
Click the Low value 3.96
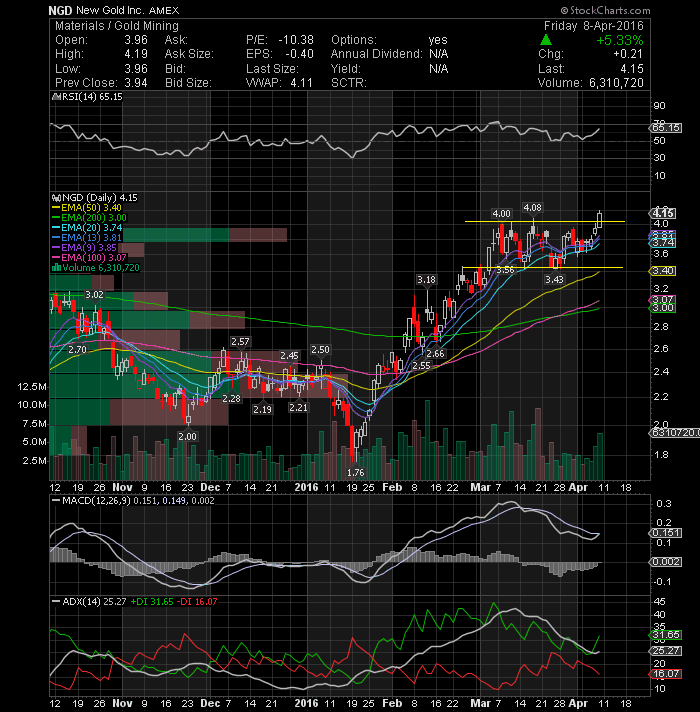click(136, 69)
